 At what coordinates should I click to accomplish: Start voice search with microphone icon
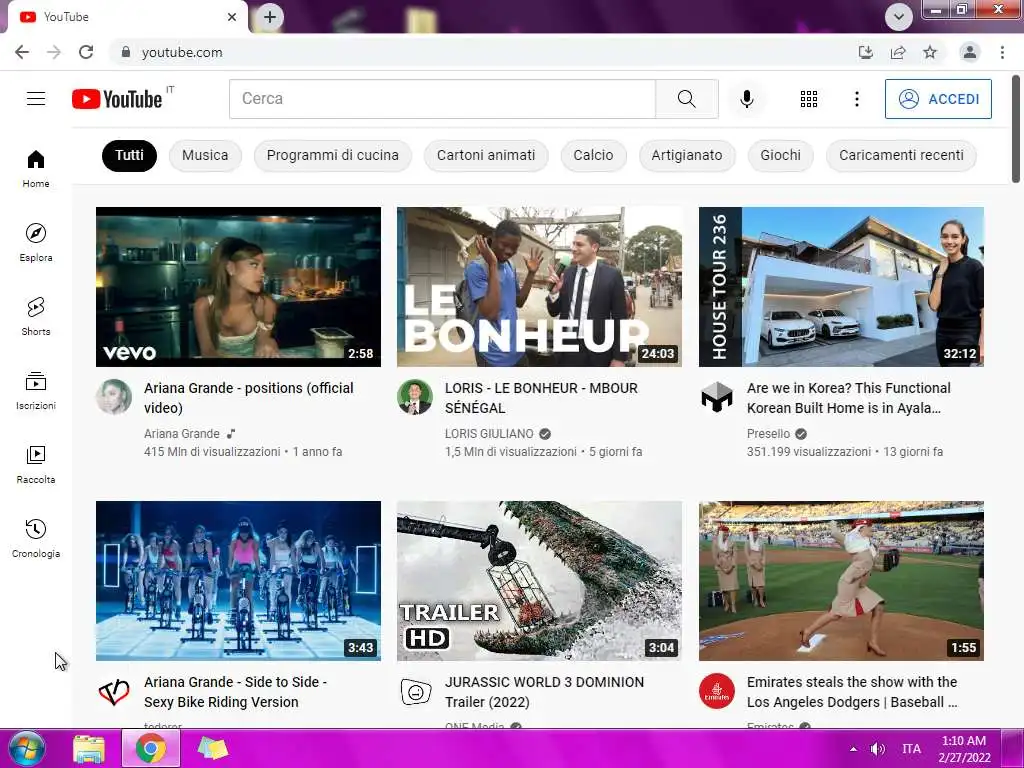click(746, 99)
